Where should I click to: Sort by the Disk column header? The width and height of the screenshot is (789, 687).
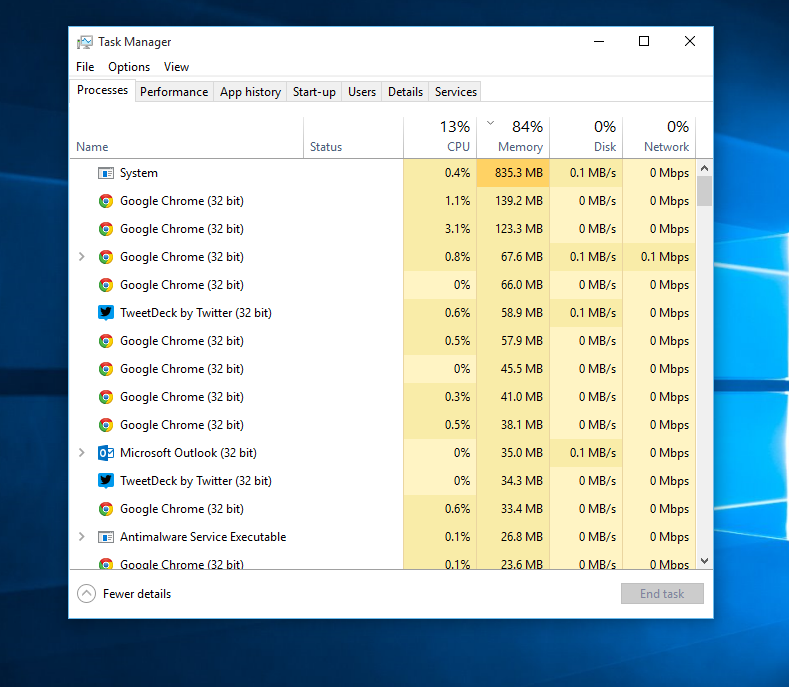(586, 138)
